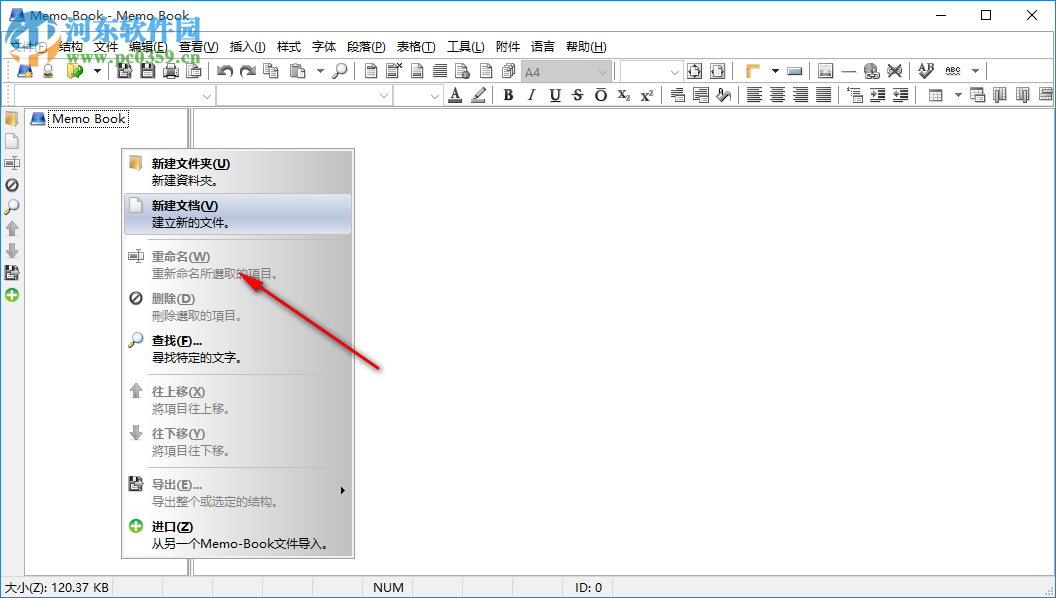Click the Paste clipboard icon
The width and height of the screenshot is (1056, 598).
pyautogui.click(x=297, y=71)
